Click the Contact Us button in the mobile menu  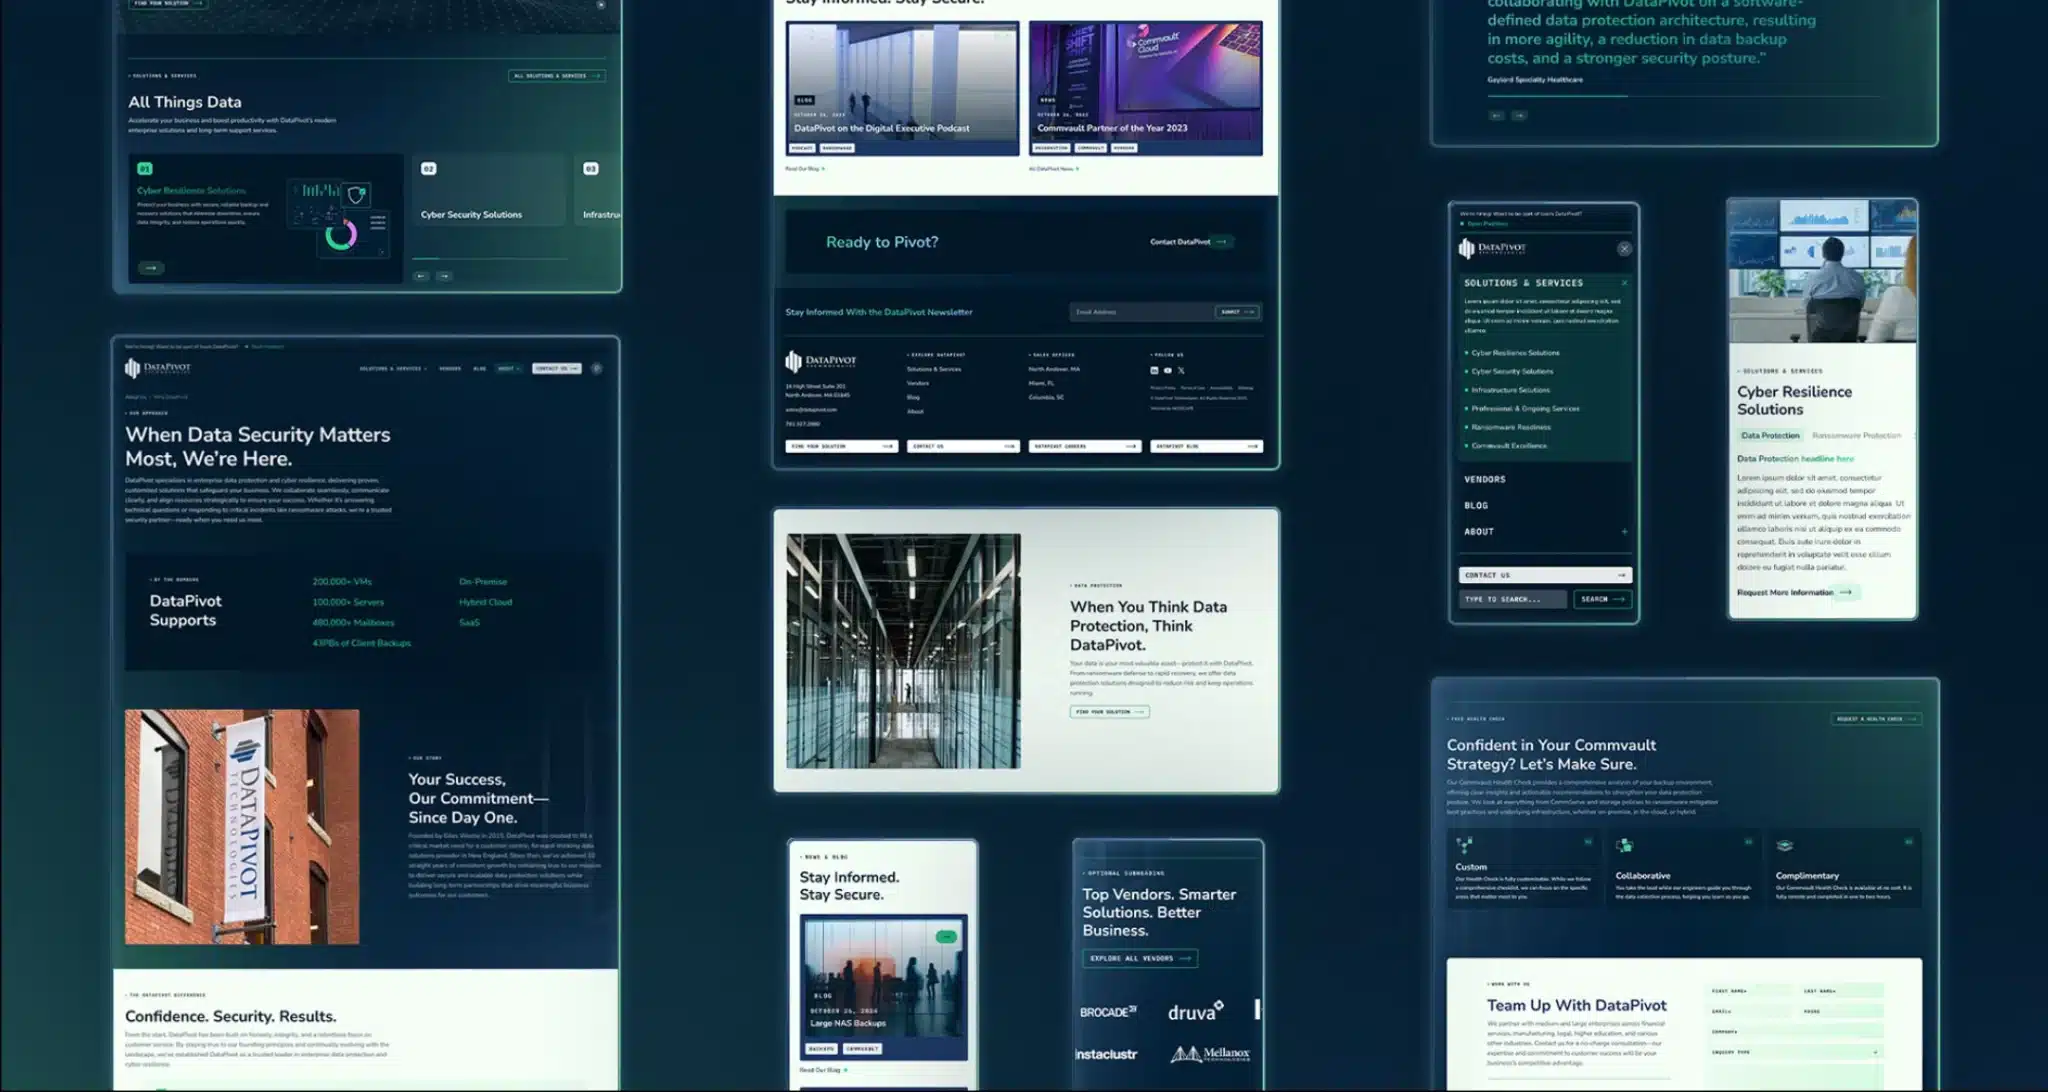click(1545, 575)
